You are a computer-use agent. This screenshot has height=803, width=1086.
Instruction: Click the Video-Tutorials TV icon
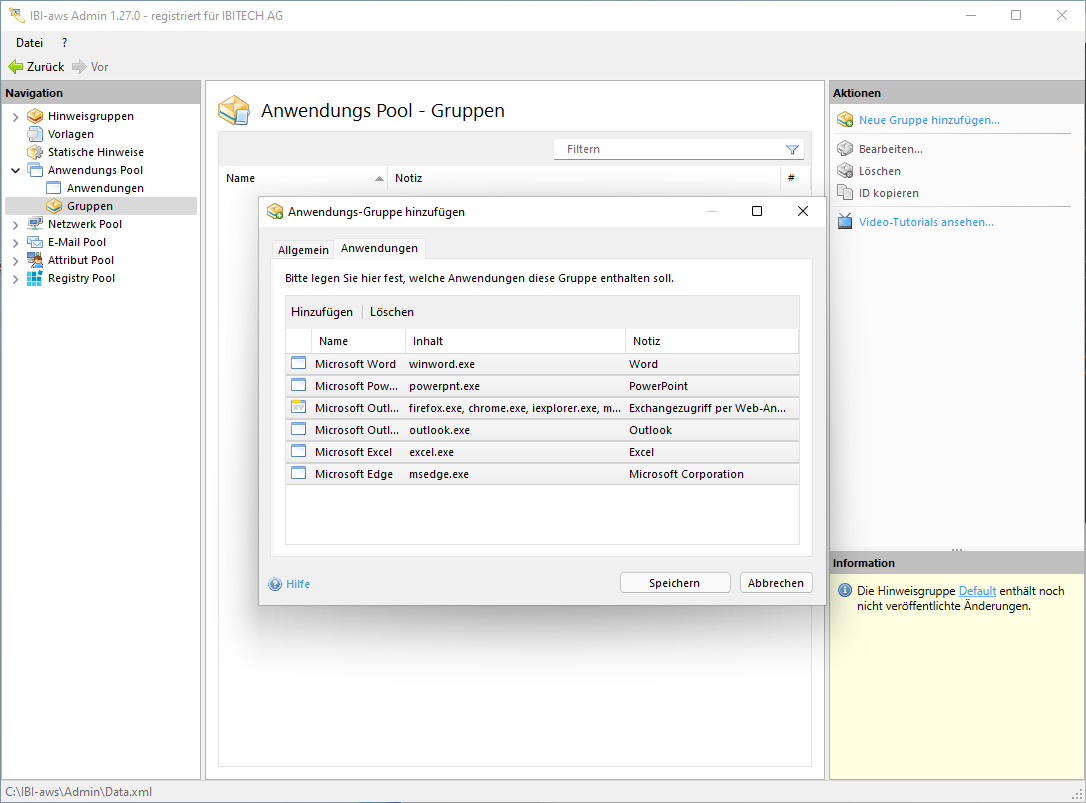pyautogui.click(x=845, y=222)
